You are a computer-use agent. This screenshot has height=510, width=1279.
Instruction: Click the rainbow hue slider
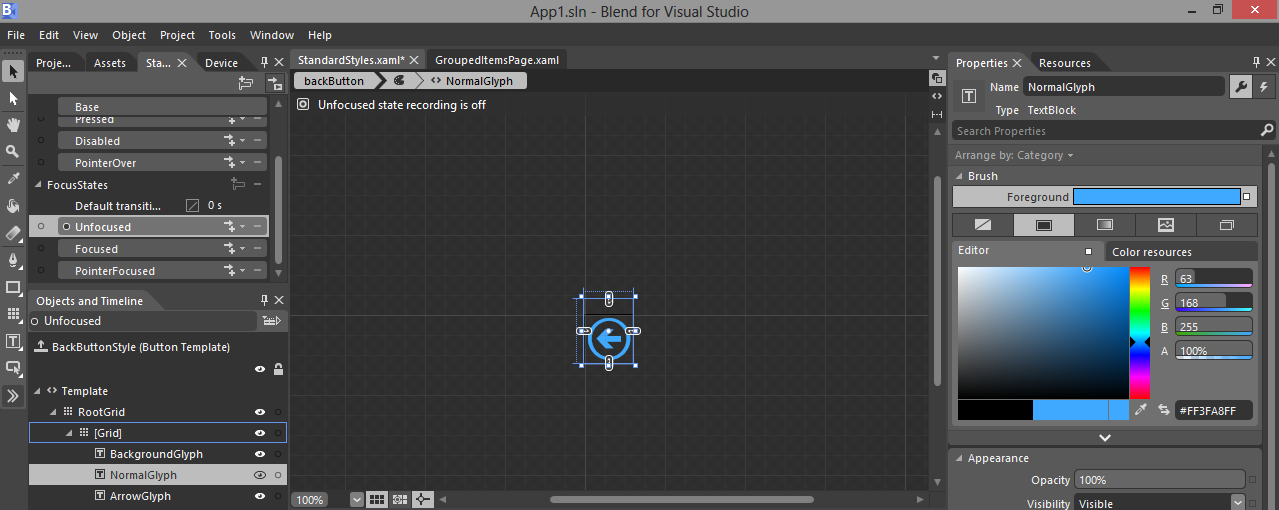(x=1139, y=334)
